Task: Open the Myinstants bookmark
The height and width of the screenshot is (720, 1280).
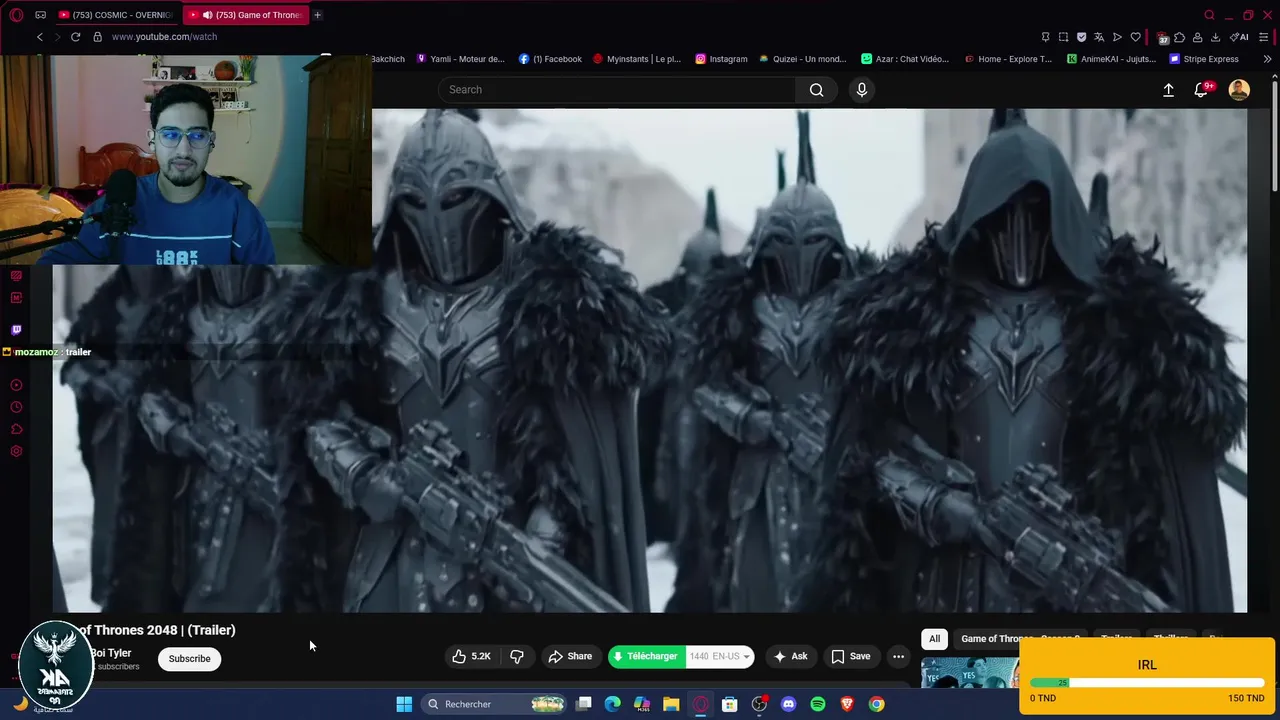Action: [x=637, y=59]
